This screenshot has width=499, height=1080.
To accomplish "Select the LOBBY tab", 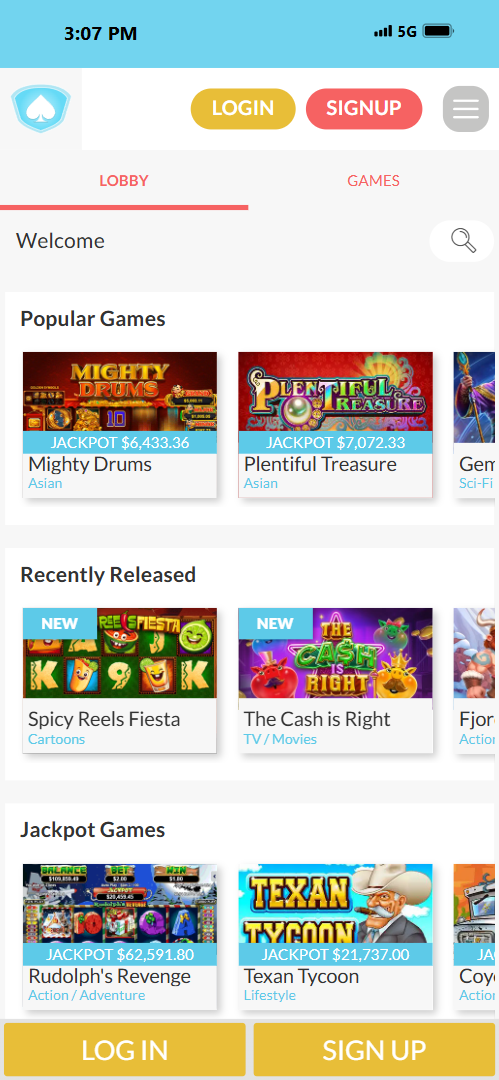I will point(124,180).
